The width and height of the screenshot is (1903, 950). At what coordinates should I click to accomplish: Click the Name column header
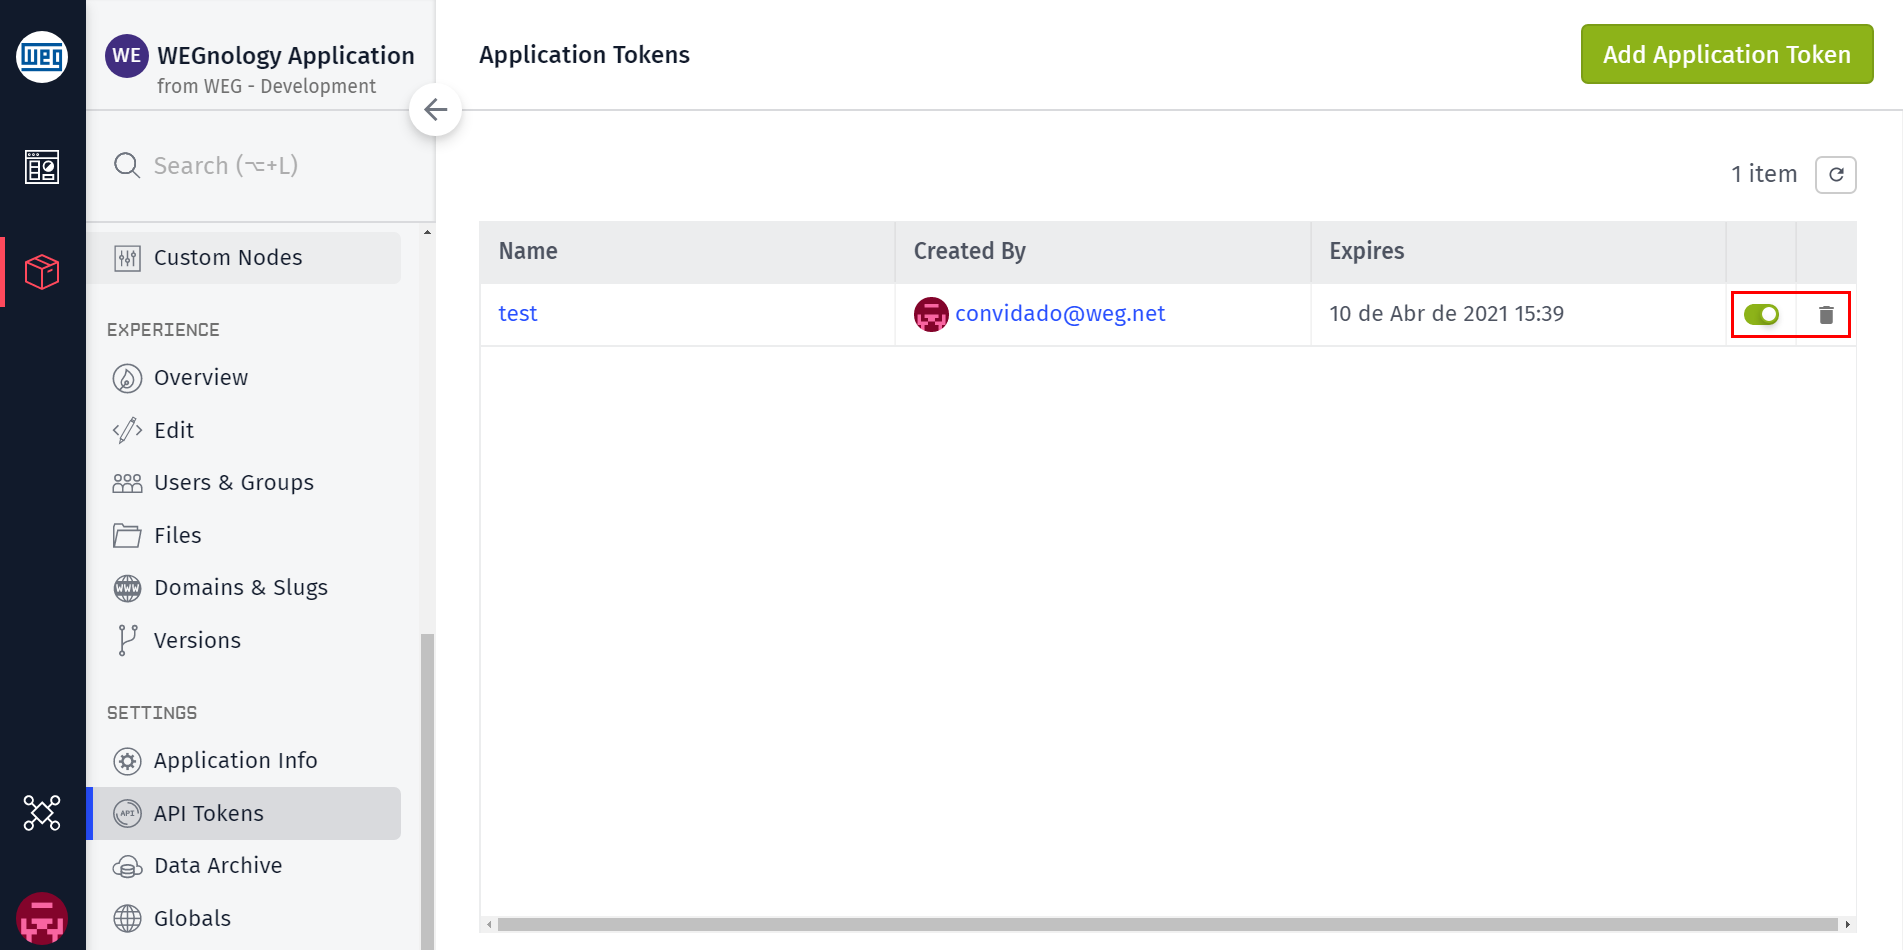pos(687,252)
